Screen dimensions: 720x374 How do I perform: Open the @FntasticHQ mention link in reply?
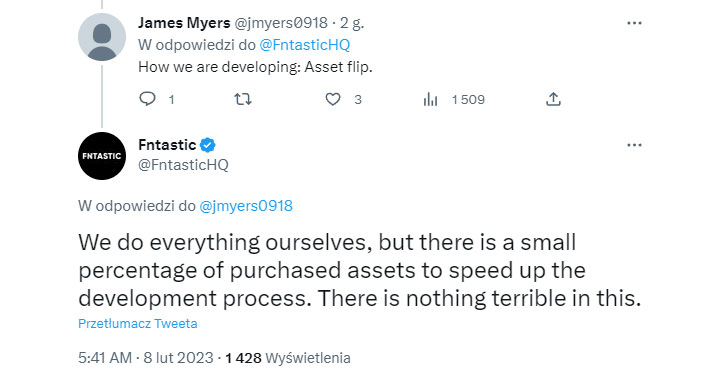[x=304, y=45]
